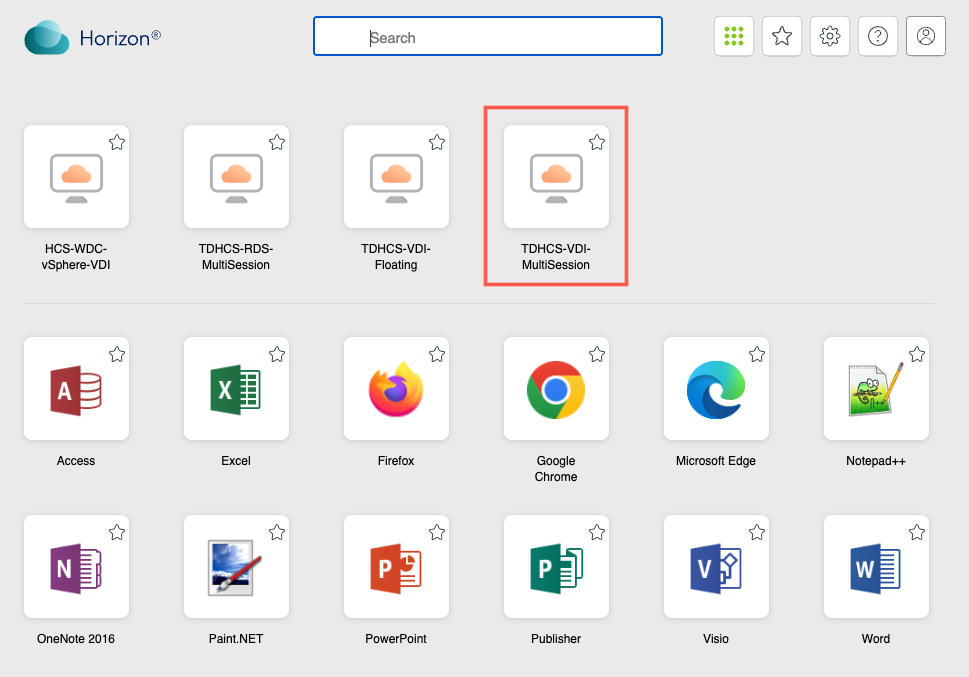
Task: Launch the Firefox application
Action: coord(396,389)
